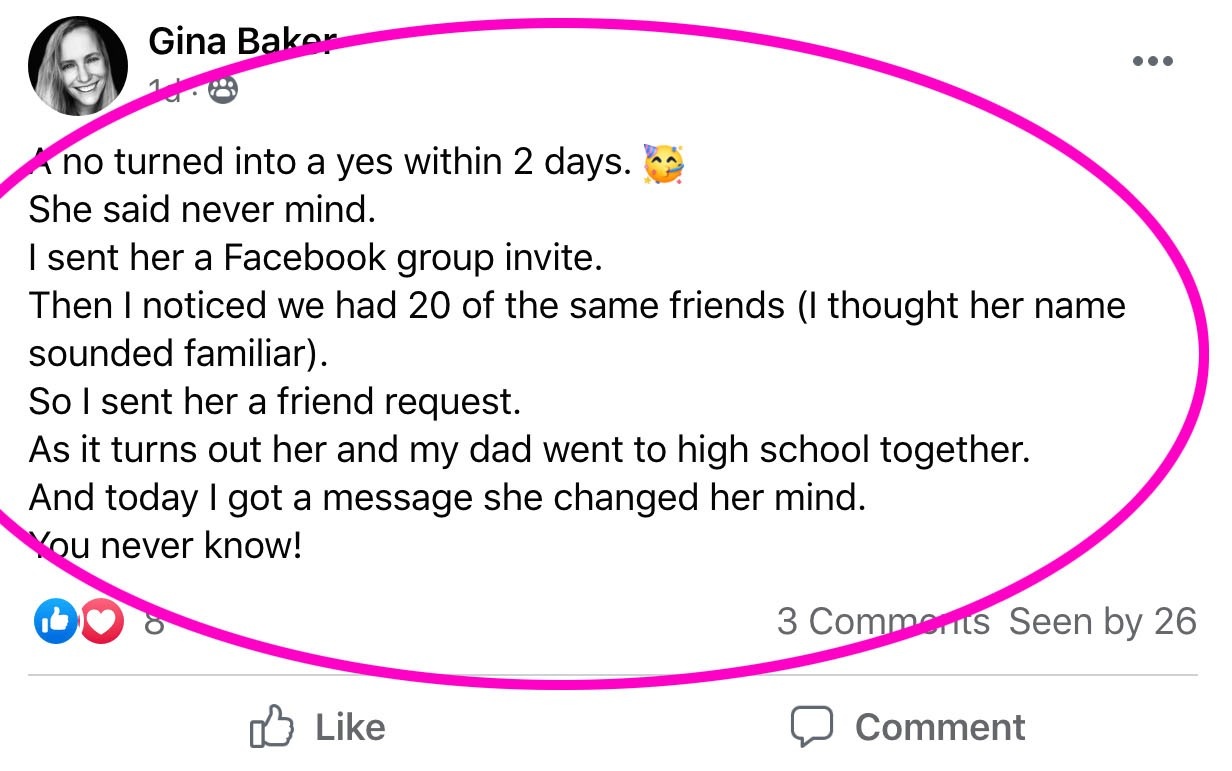Toggle Like via the Like label
This screenshot has width=1232, height=771.
[350, 727]
